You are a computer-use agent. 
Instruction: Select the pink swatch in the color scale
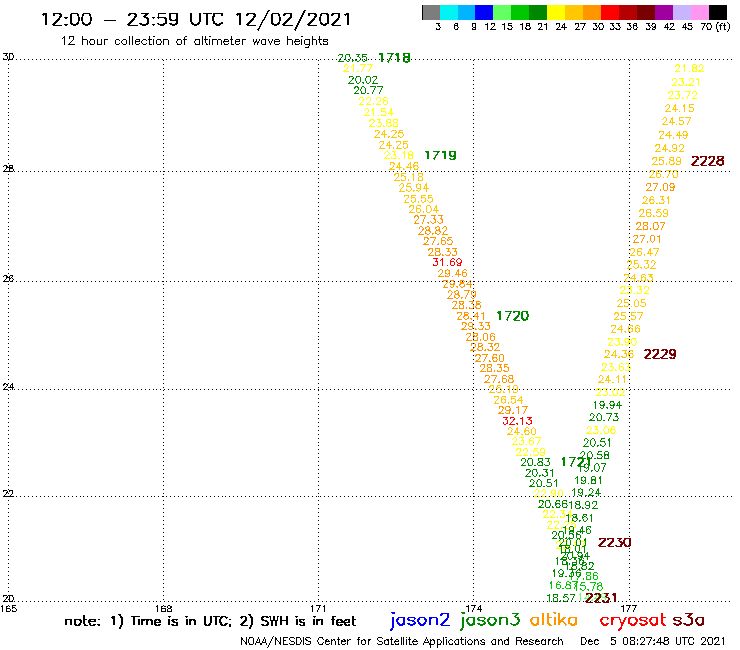(699, 12)
